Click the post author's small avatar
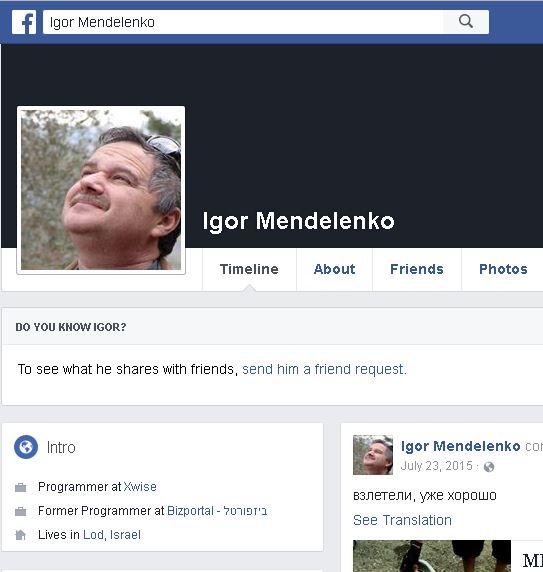 373,455
